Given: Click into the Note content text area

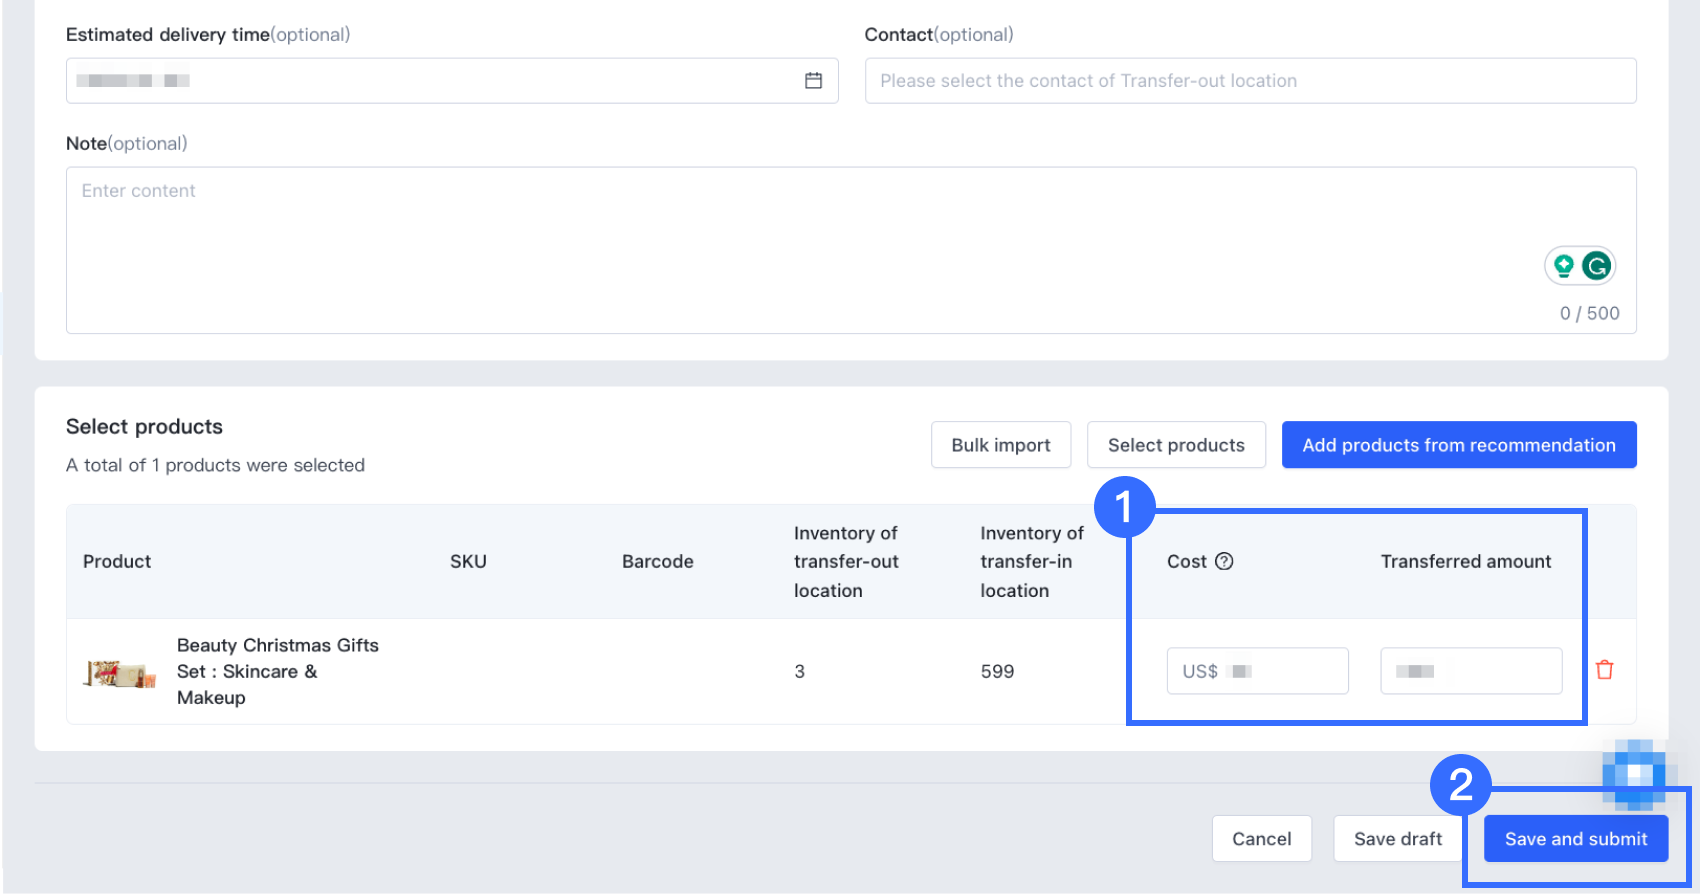Looking at the screenshot, I should 800,240.
